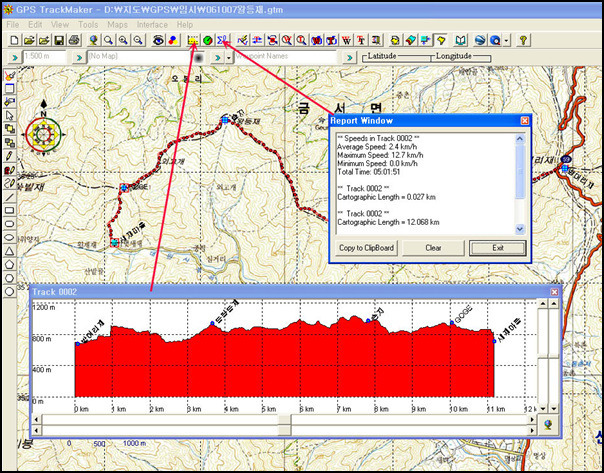604x473 pixels.
Task: Open the Edit menu
Action: coord(35,25)
